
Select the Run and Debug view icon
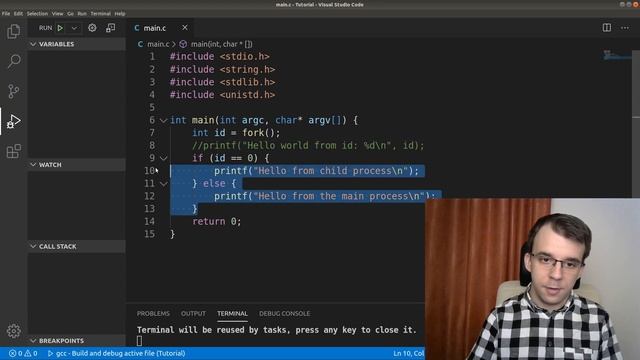pos(13,121)
